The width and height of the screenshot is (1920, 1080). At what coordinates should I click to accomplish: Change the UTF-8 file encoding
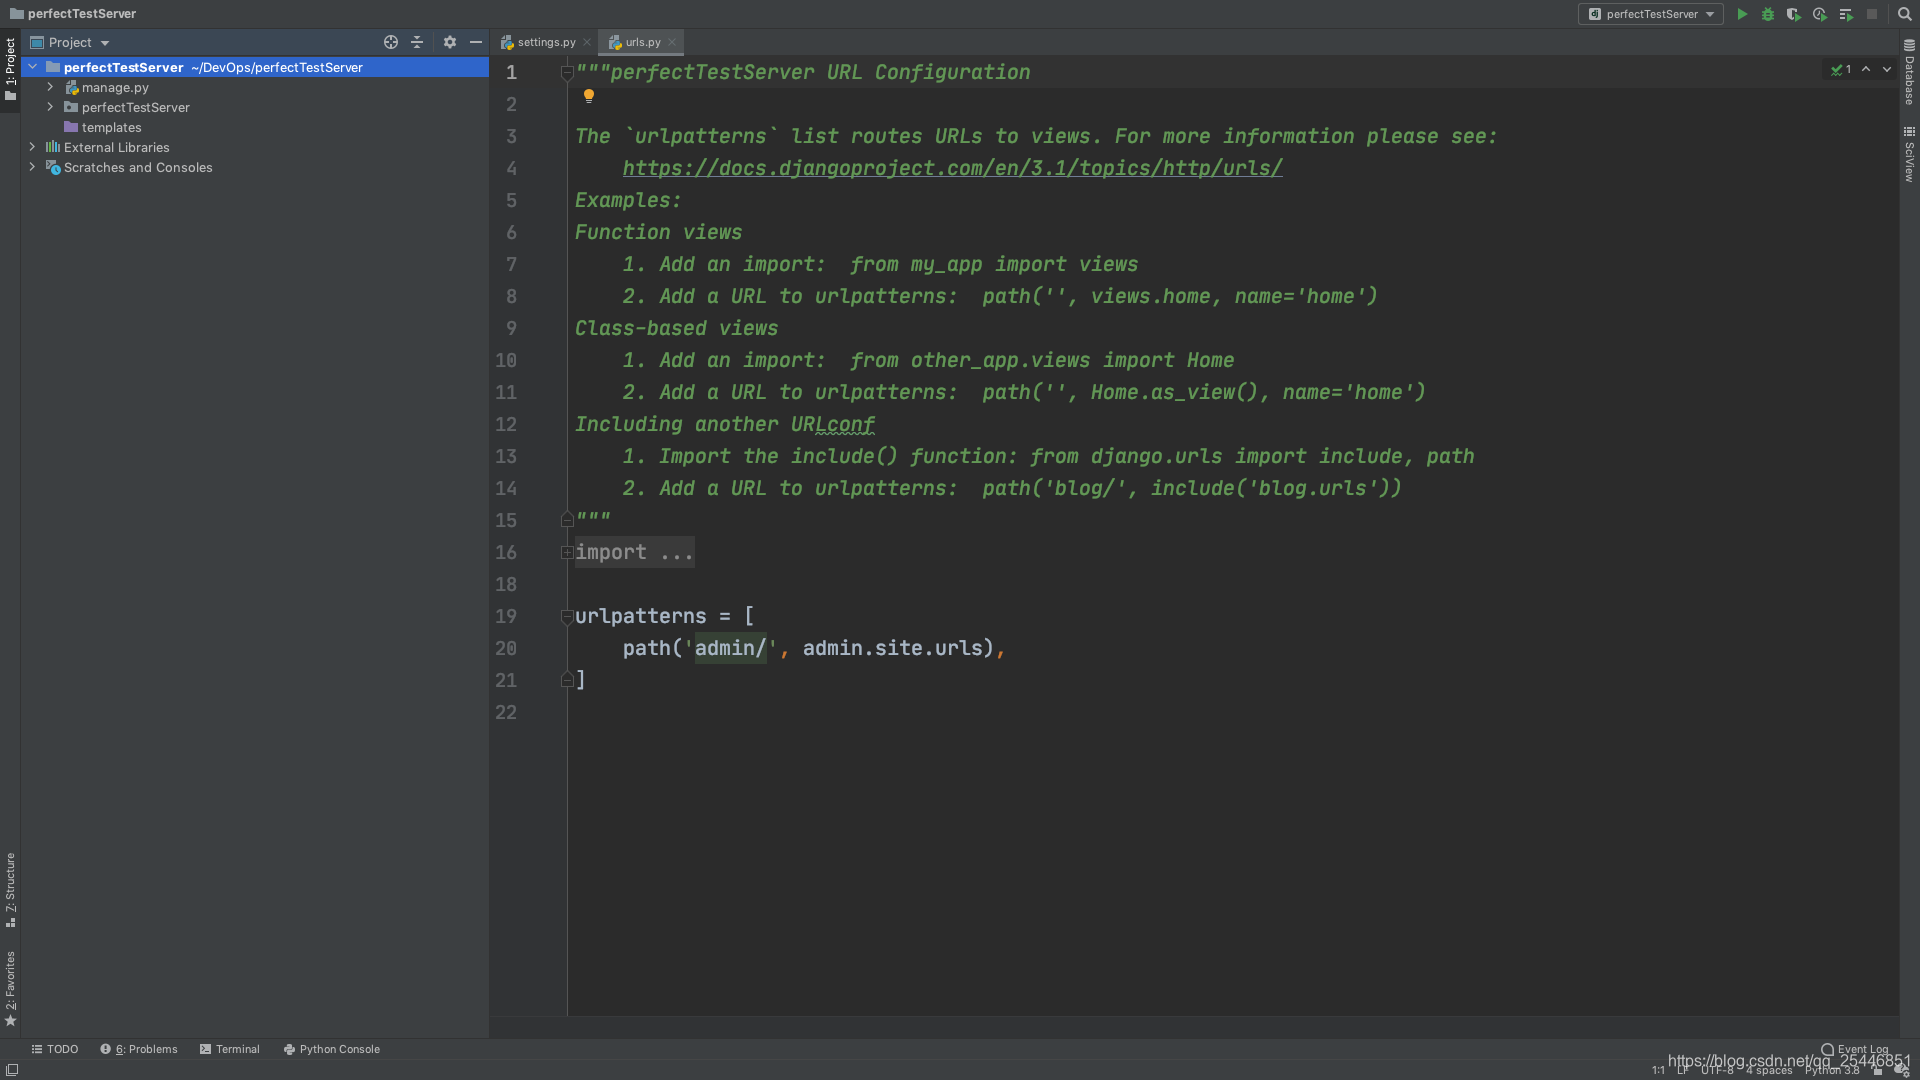[1717, 1070]
